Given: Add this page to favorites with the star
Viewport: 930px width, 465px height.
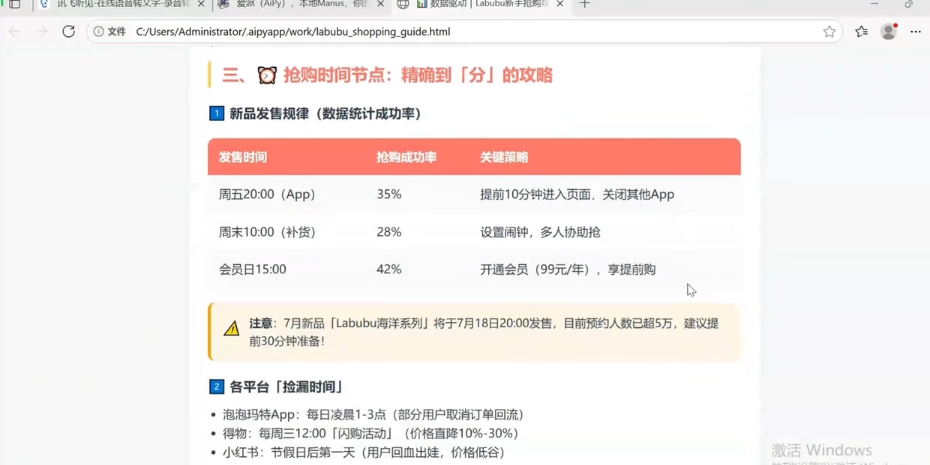Looking at the screenshot, I should click(829, 31).
